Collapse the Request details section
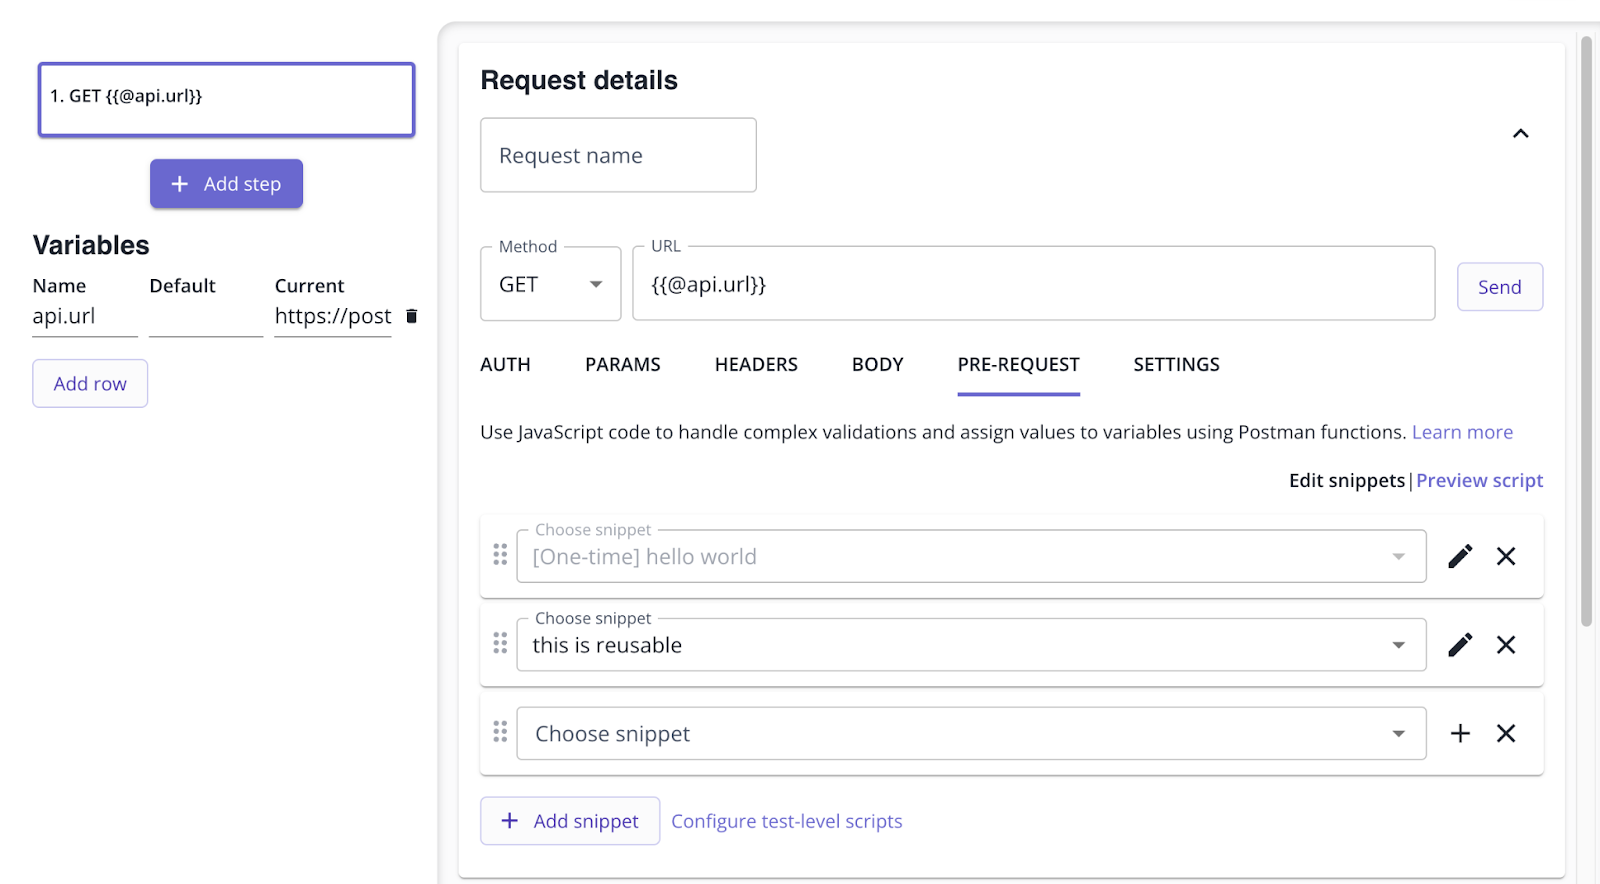Screen dimensions: 1600x884 [1520, 134]
